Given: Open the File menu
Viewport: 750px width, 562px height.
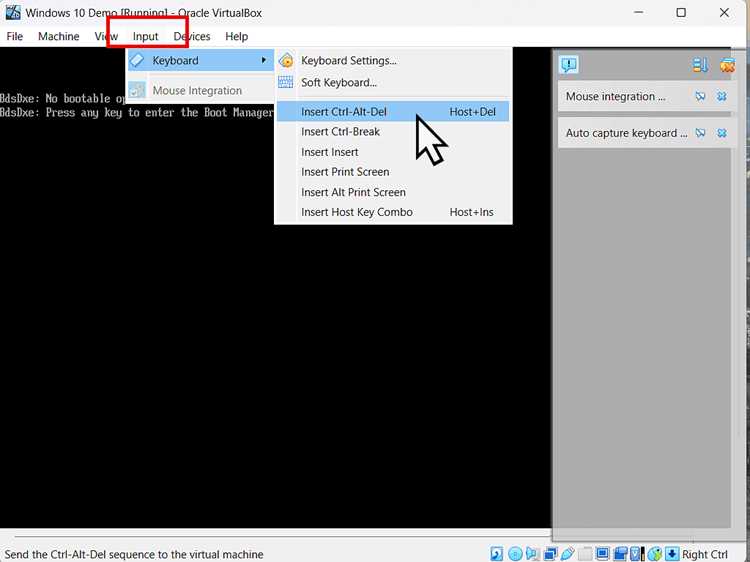Looking at the screenshot, I should (x=14, y=36).
